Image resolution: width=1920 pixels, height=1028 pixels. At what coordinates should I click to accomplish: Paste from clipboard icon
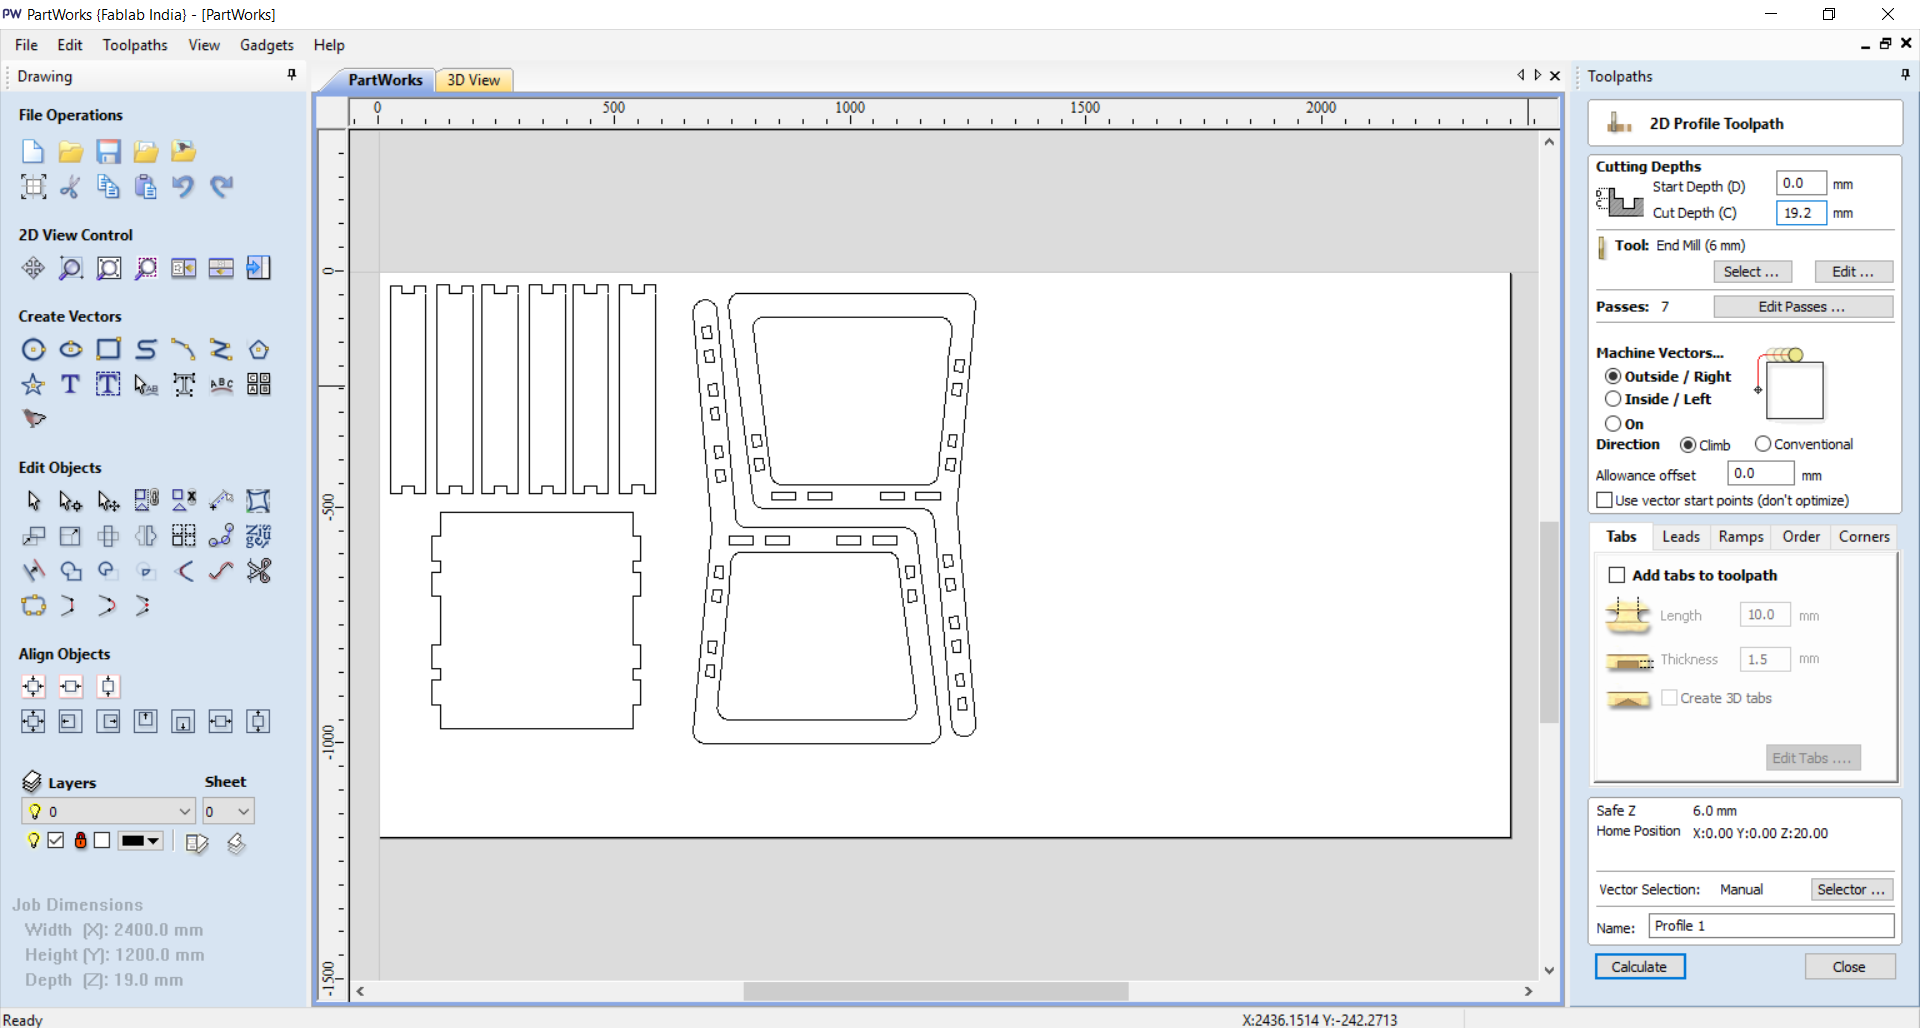click(x=146, y=186)
